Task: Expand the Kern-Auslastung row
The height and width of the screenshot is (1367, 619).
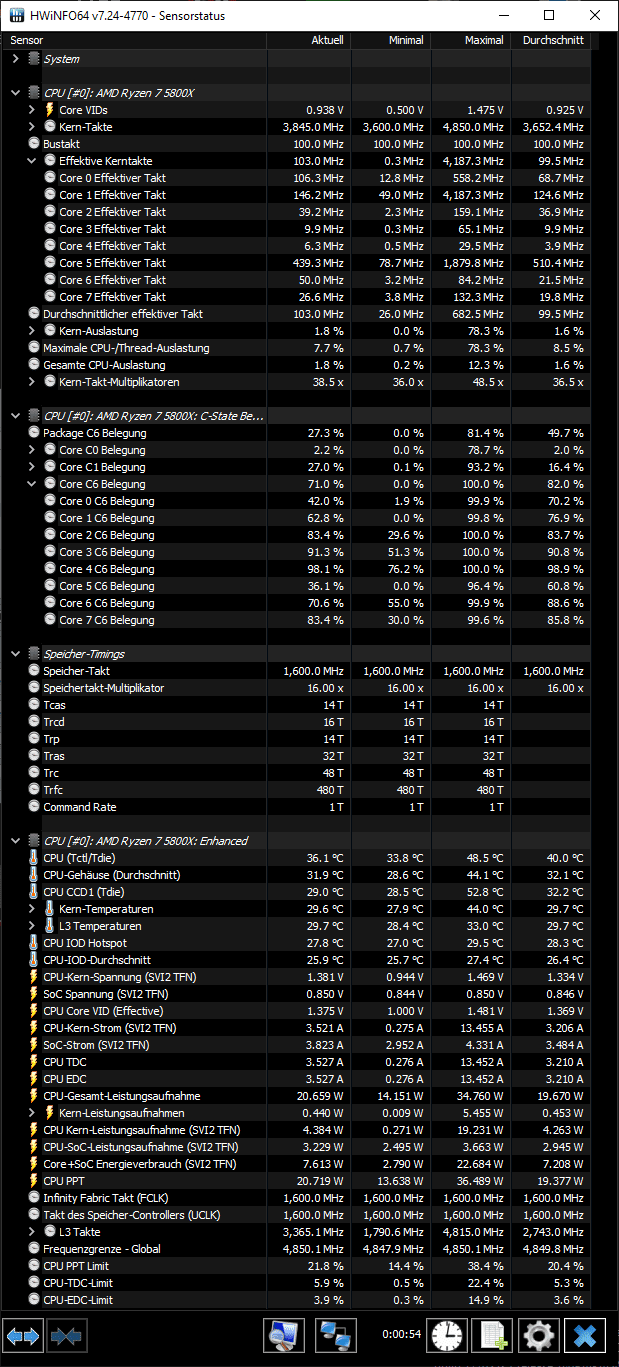Action: 32,330
